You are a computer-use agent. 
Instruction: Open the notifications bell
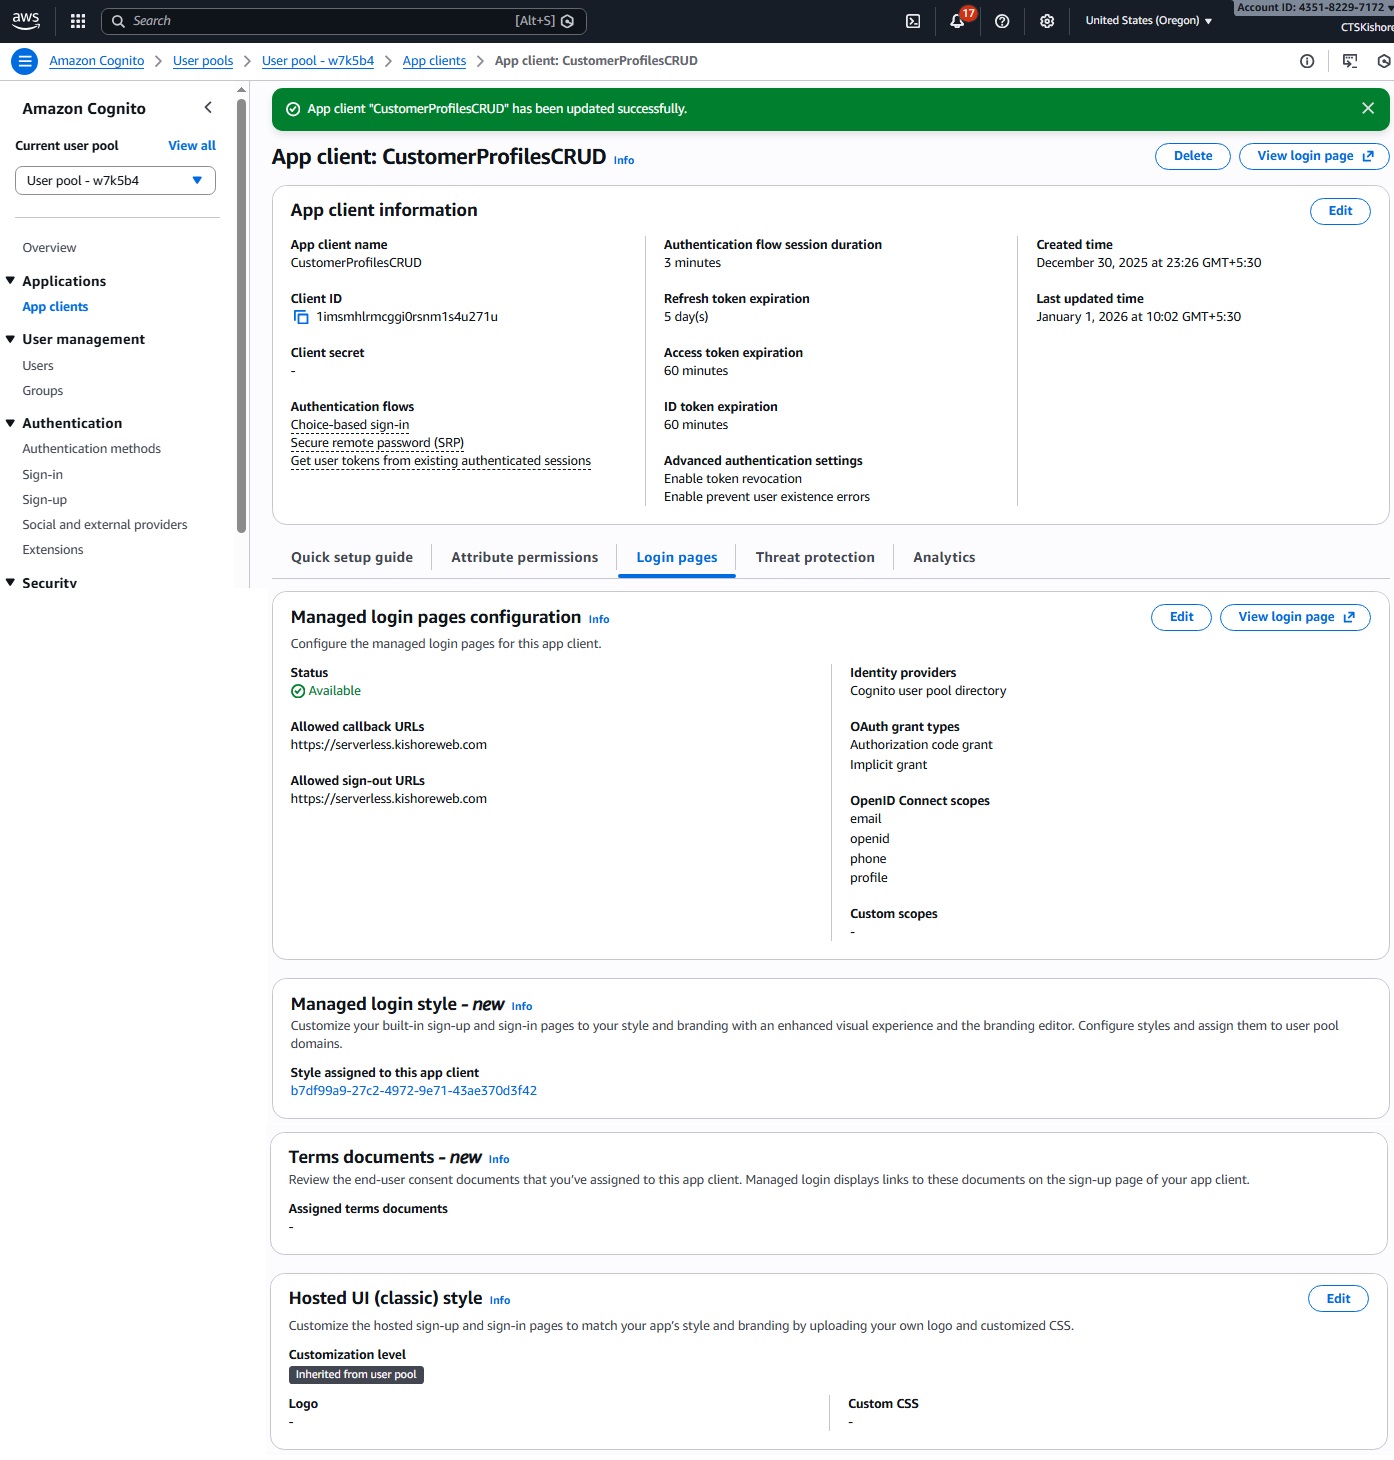pyautogui.click(x=957, y=21)
